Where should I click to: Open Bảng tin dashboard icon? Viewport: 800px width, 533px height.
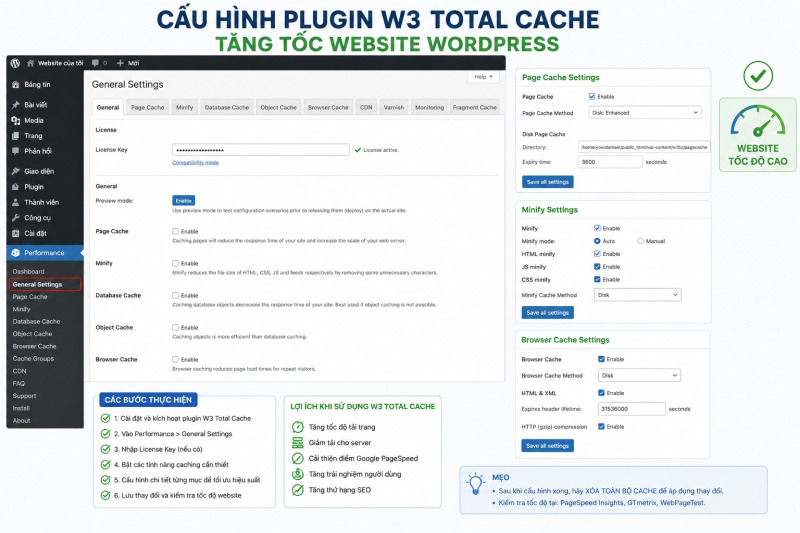click(x=16, y=85)
